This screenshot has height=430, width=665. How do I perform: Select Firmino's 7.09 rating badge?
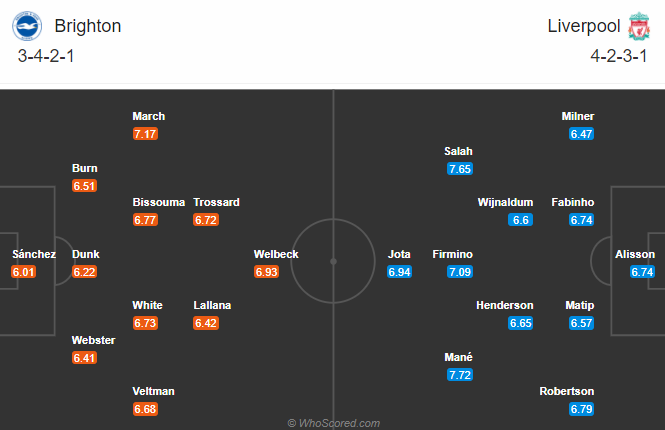point(460,271)
